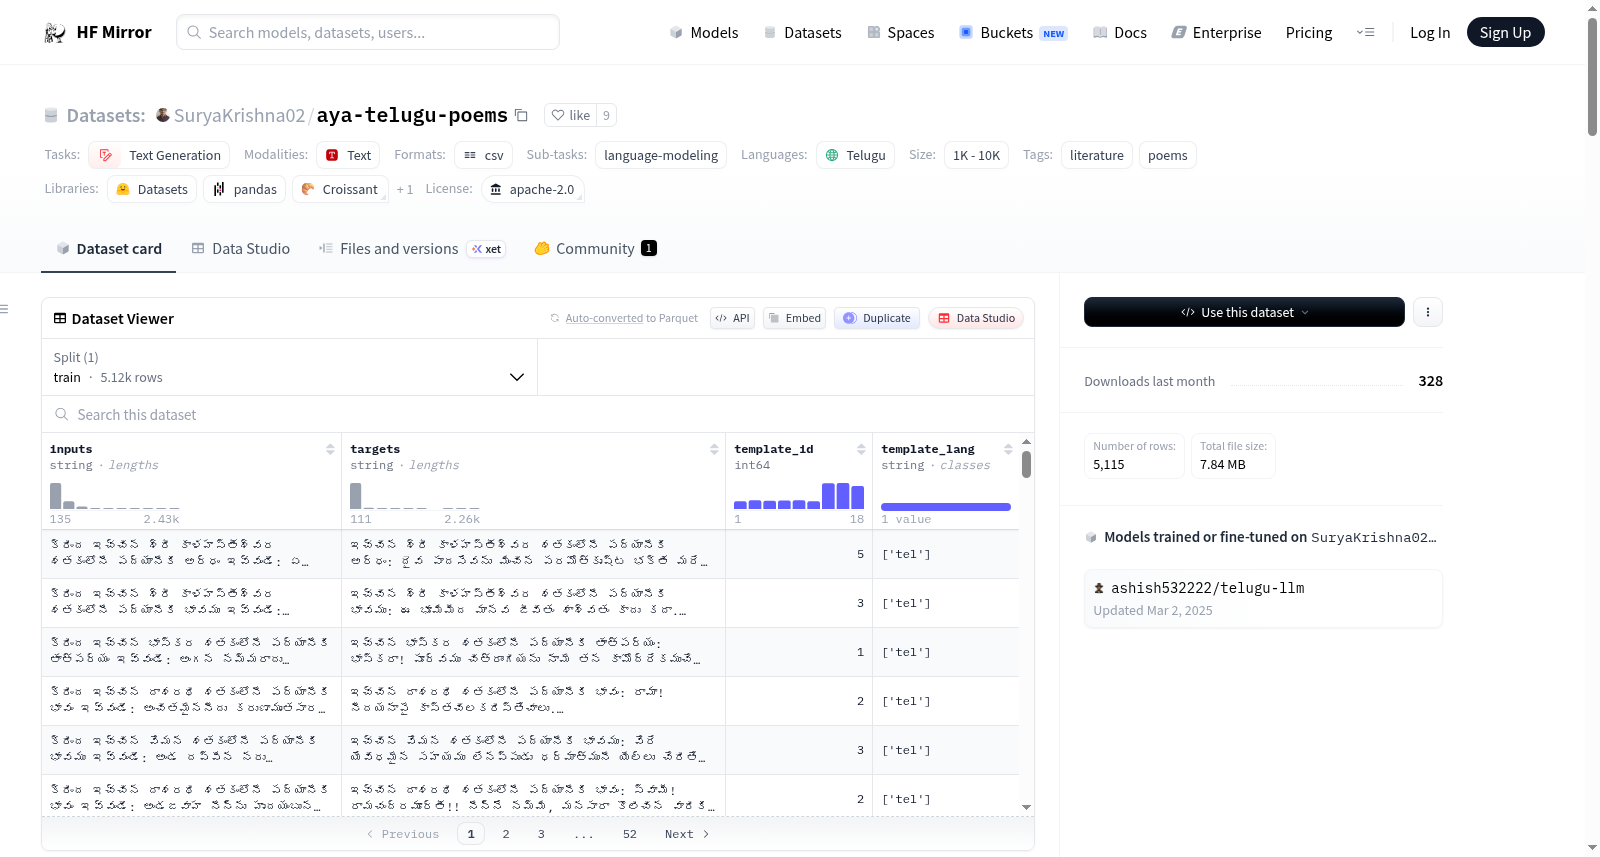Click the poems tag
1600x857 pixels.
(x=1168, y=155)
